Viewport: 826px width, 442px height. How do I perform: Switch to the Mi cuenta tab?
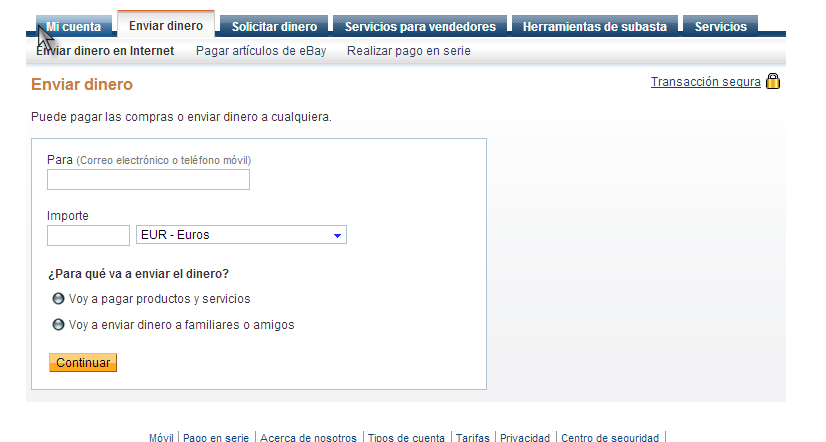tap(73, 27)
